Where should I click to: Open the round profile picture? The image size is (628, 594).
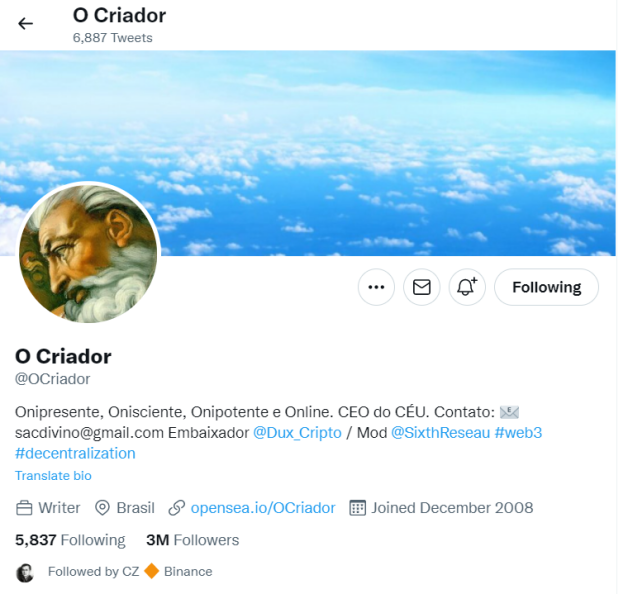click(x=88, y=253)
